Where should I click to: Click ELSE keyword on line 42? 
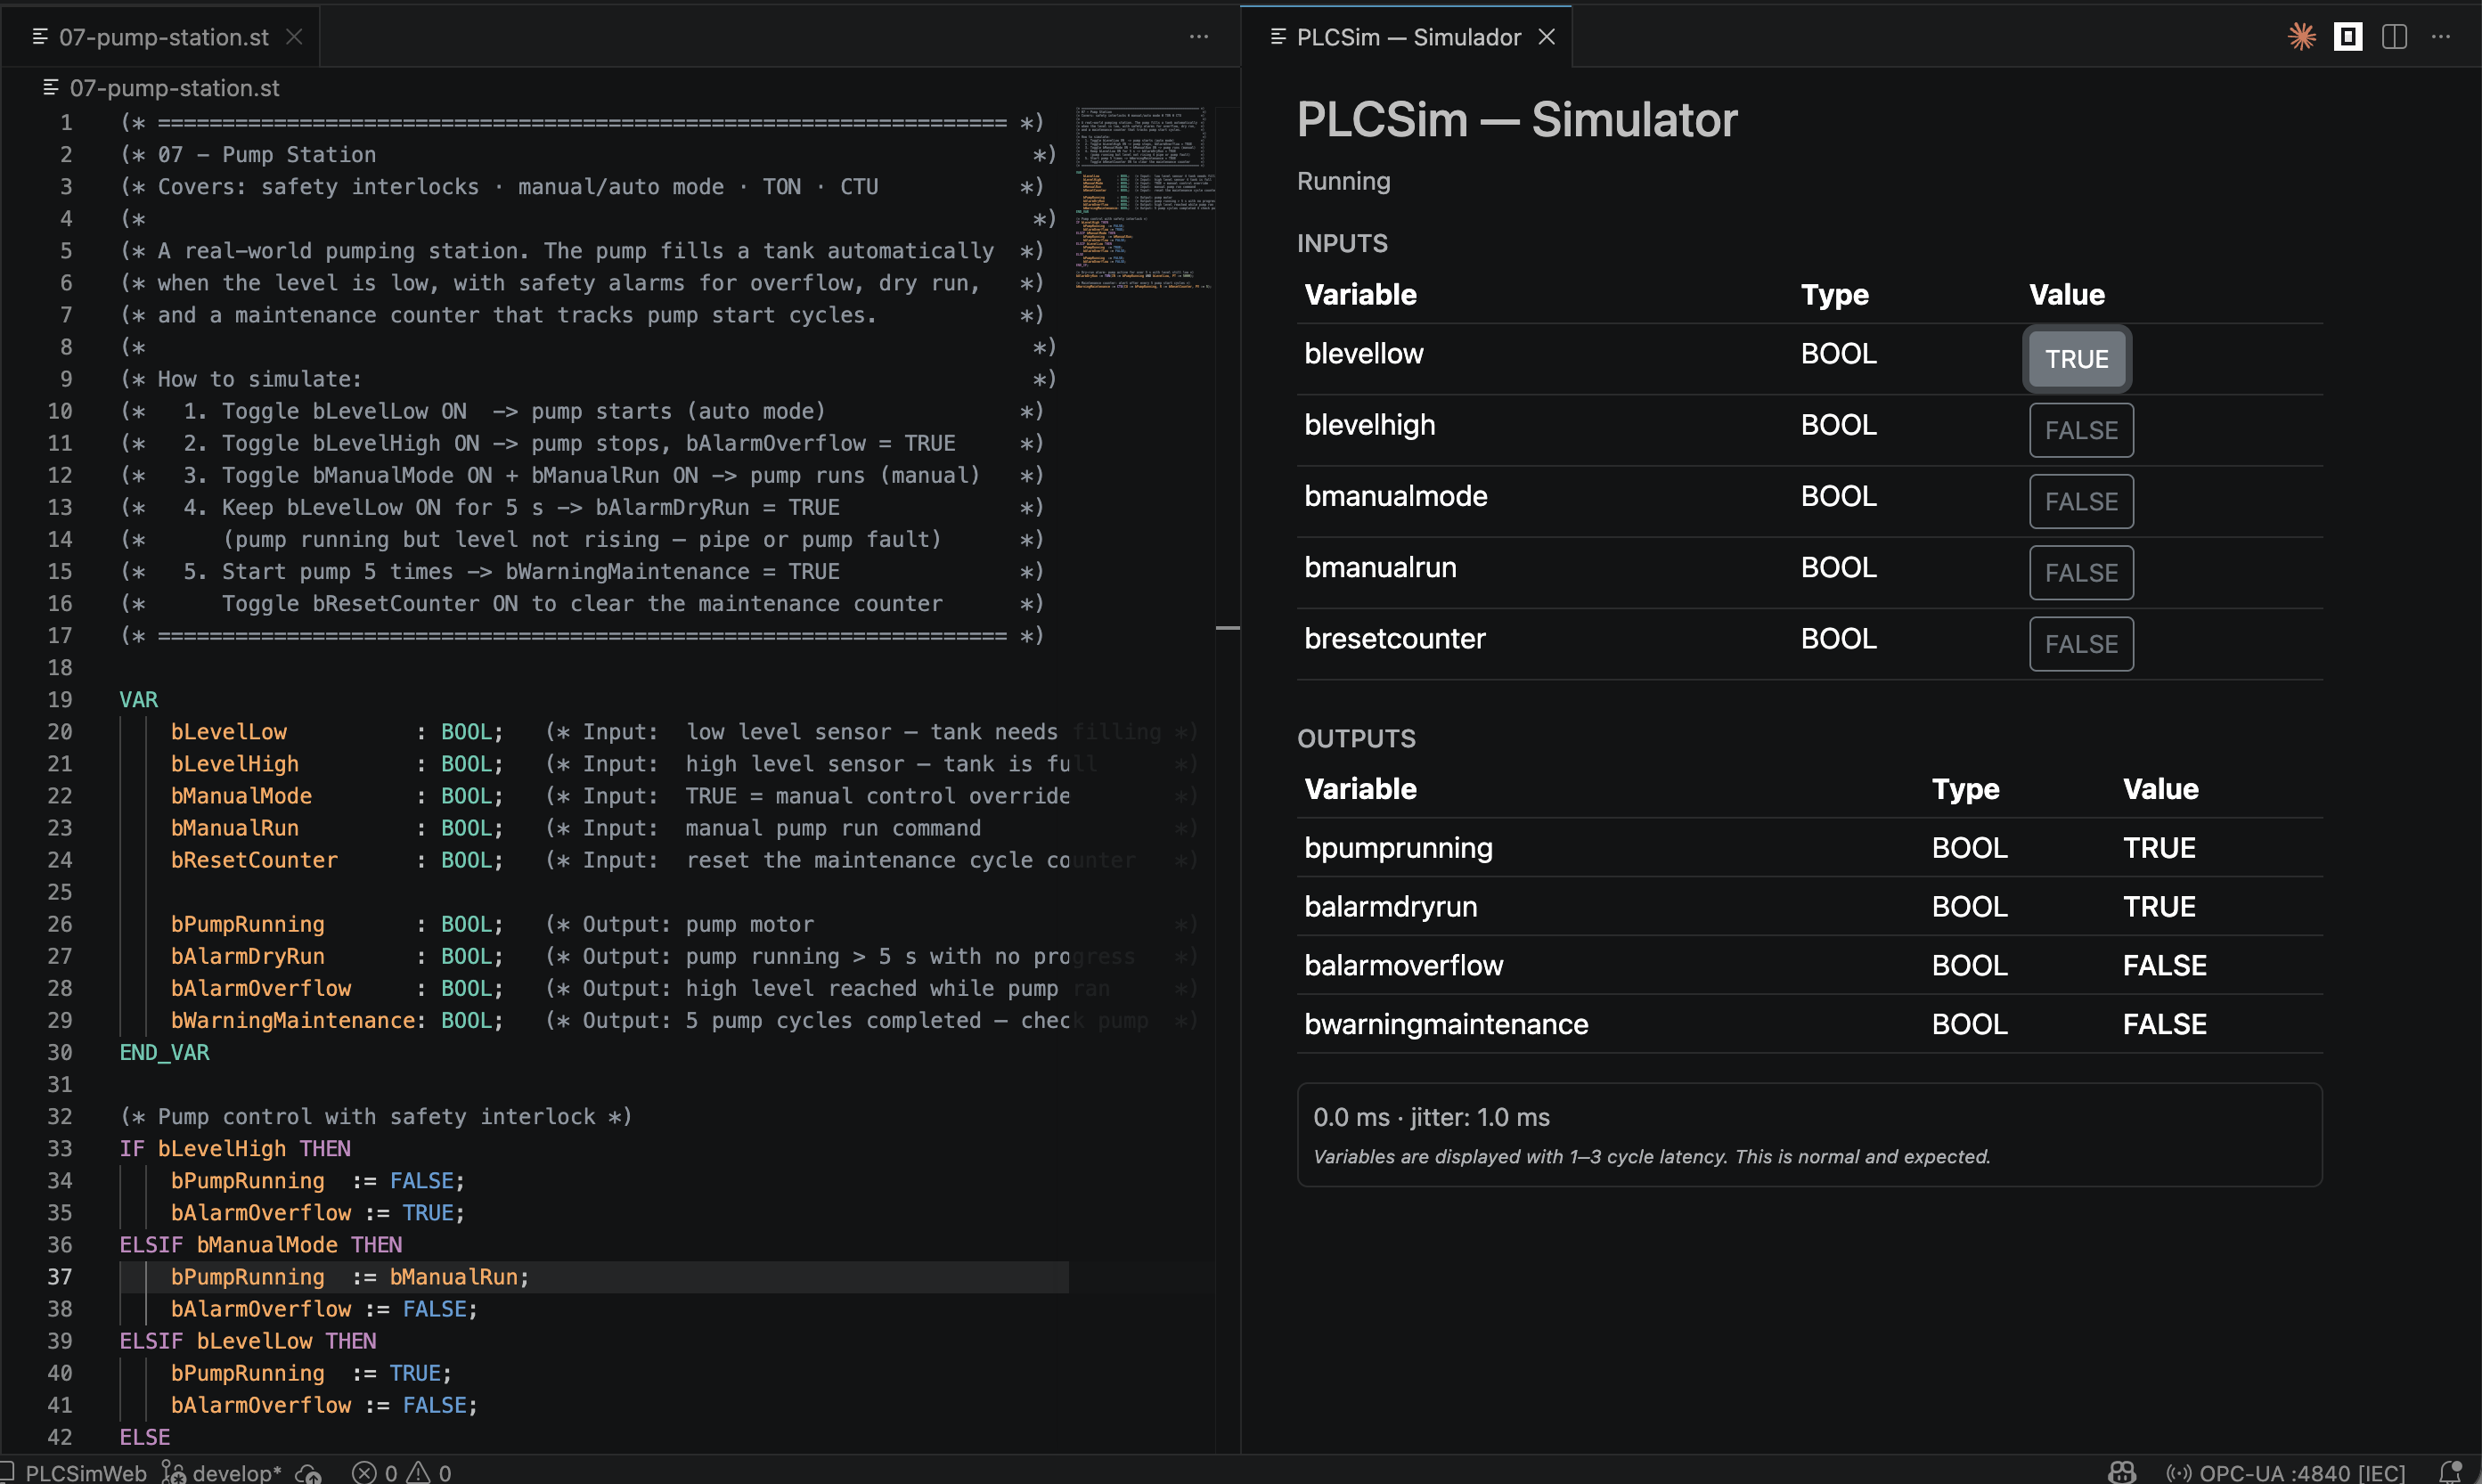click(x=144, y=1437)
